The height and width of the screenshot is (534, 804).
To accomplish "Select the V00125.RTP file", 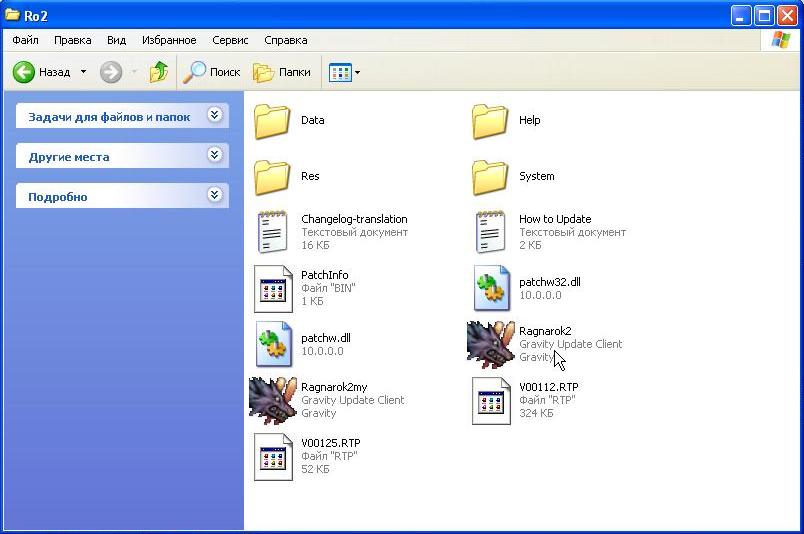I will coord(273,456).
